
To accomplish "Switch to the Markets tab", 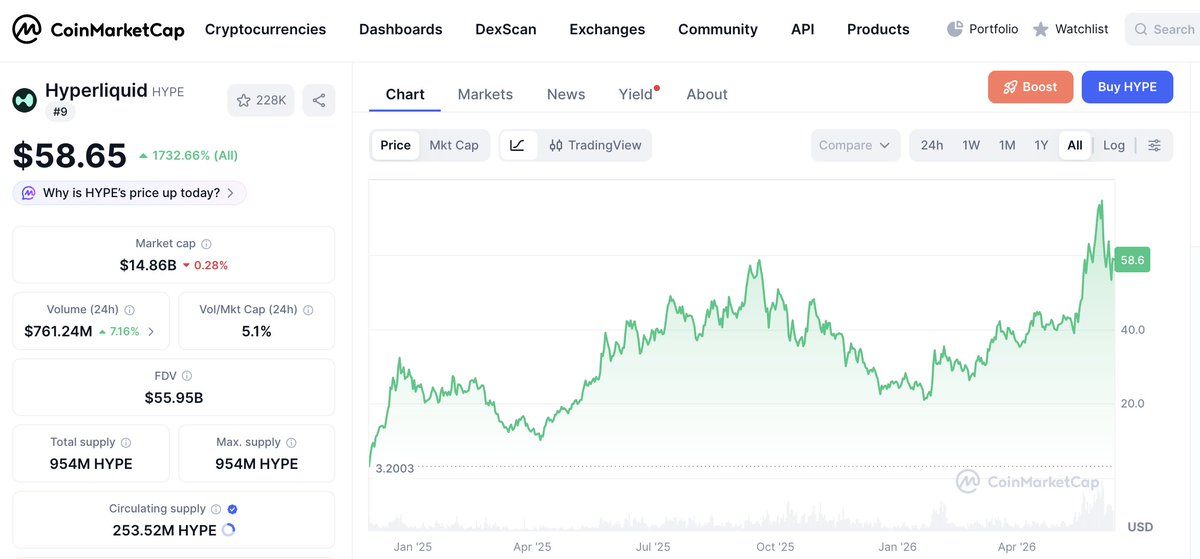I will [485, 94].
